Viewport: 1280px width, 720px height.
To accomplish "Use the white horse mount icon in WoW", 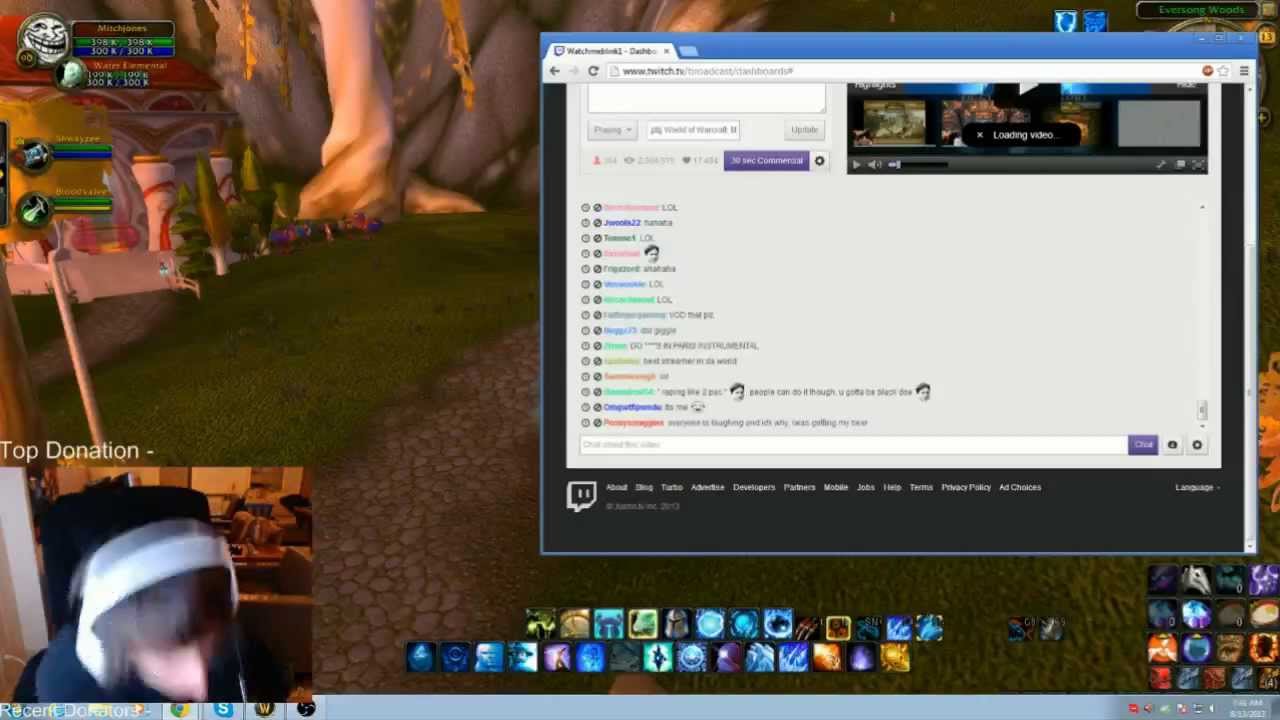I will (x=1197, y=580).
